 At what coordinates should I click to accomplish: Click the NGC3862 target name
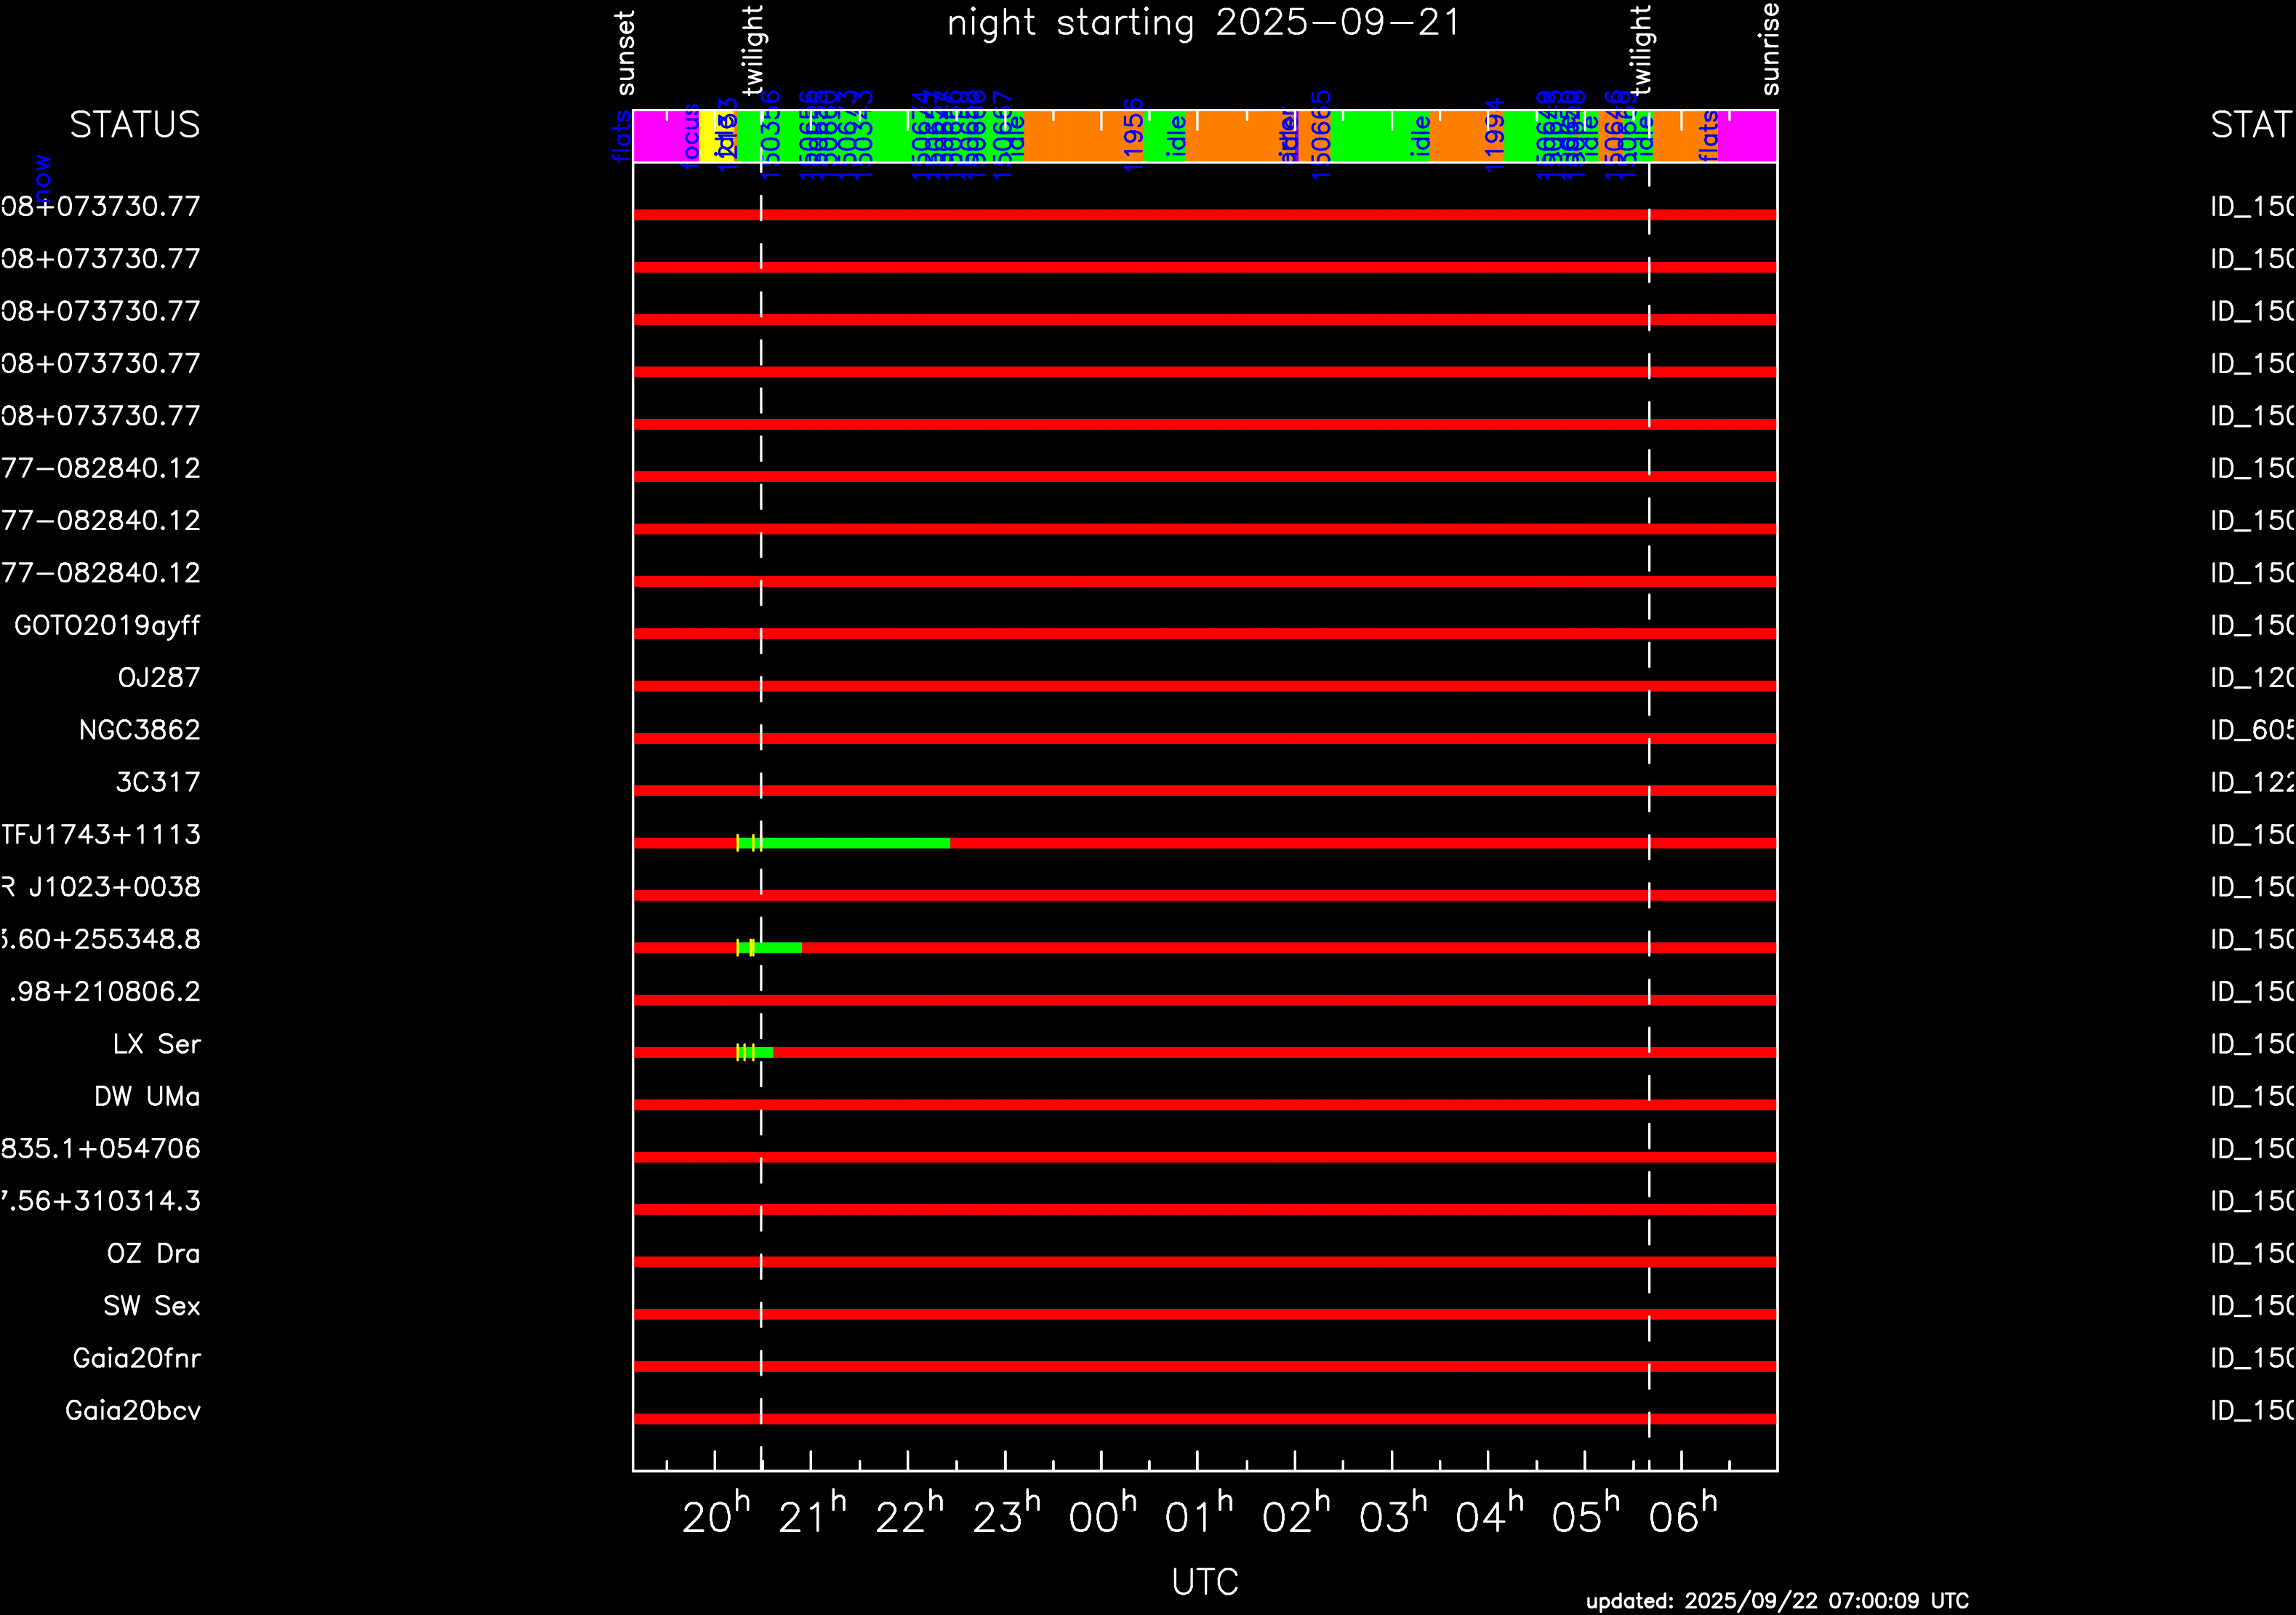[x=139, y=730]
